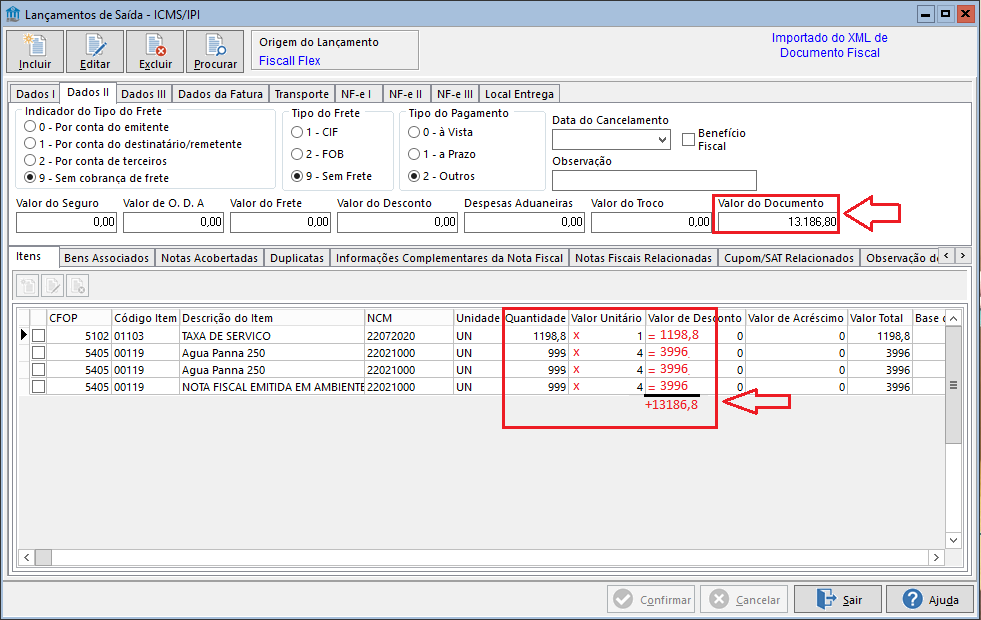Click the Valor do Documento field

click(x=778, y=222)
